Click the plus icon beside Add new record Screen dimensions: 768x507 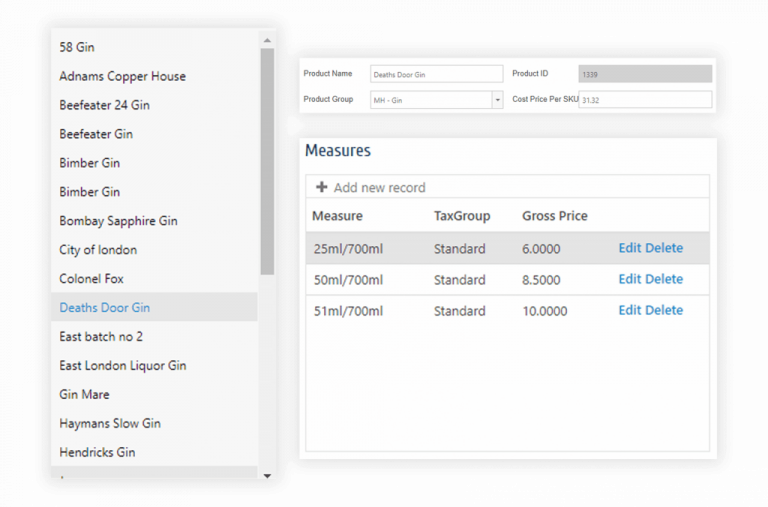click(321, 187)
